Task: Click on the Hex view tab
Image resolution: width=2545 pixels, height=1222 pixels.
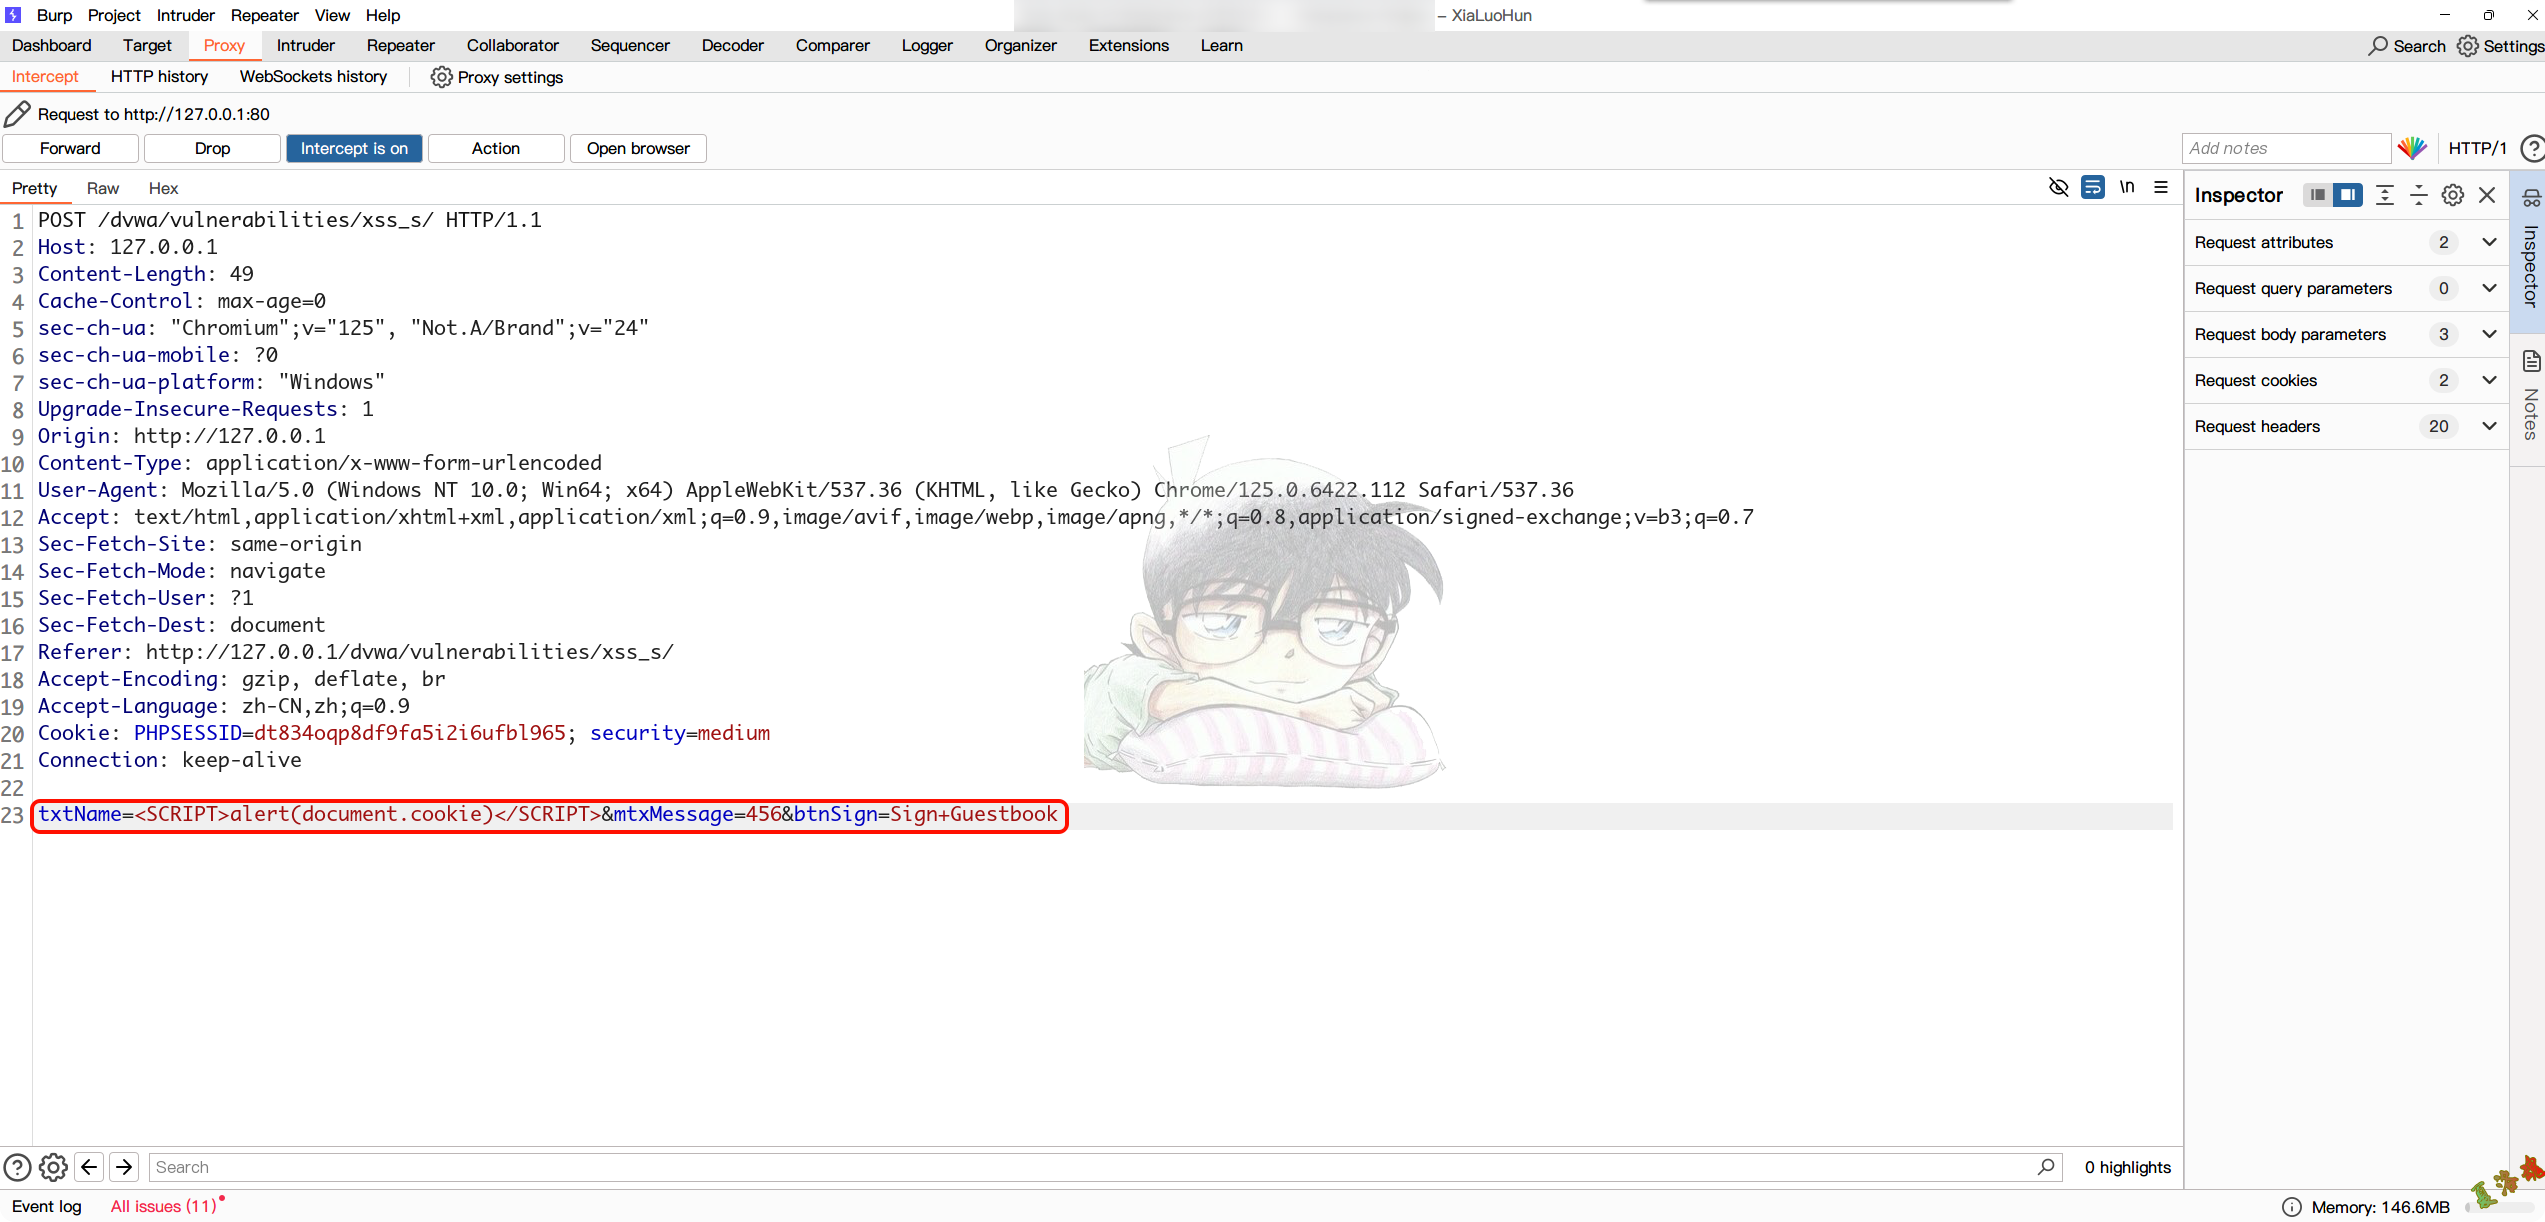Action: coord(162,188)
